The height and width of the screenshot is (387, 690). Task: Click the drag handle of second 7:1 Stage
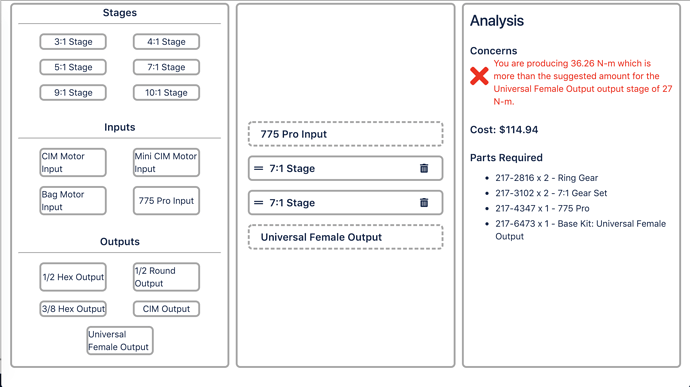[x=259, y=203]
